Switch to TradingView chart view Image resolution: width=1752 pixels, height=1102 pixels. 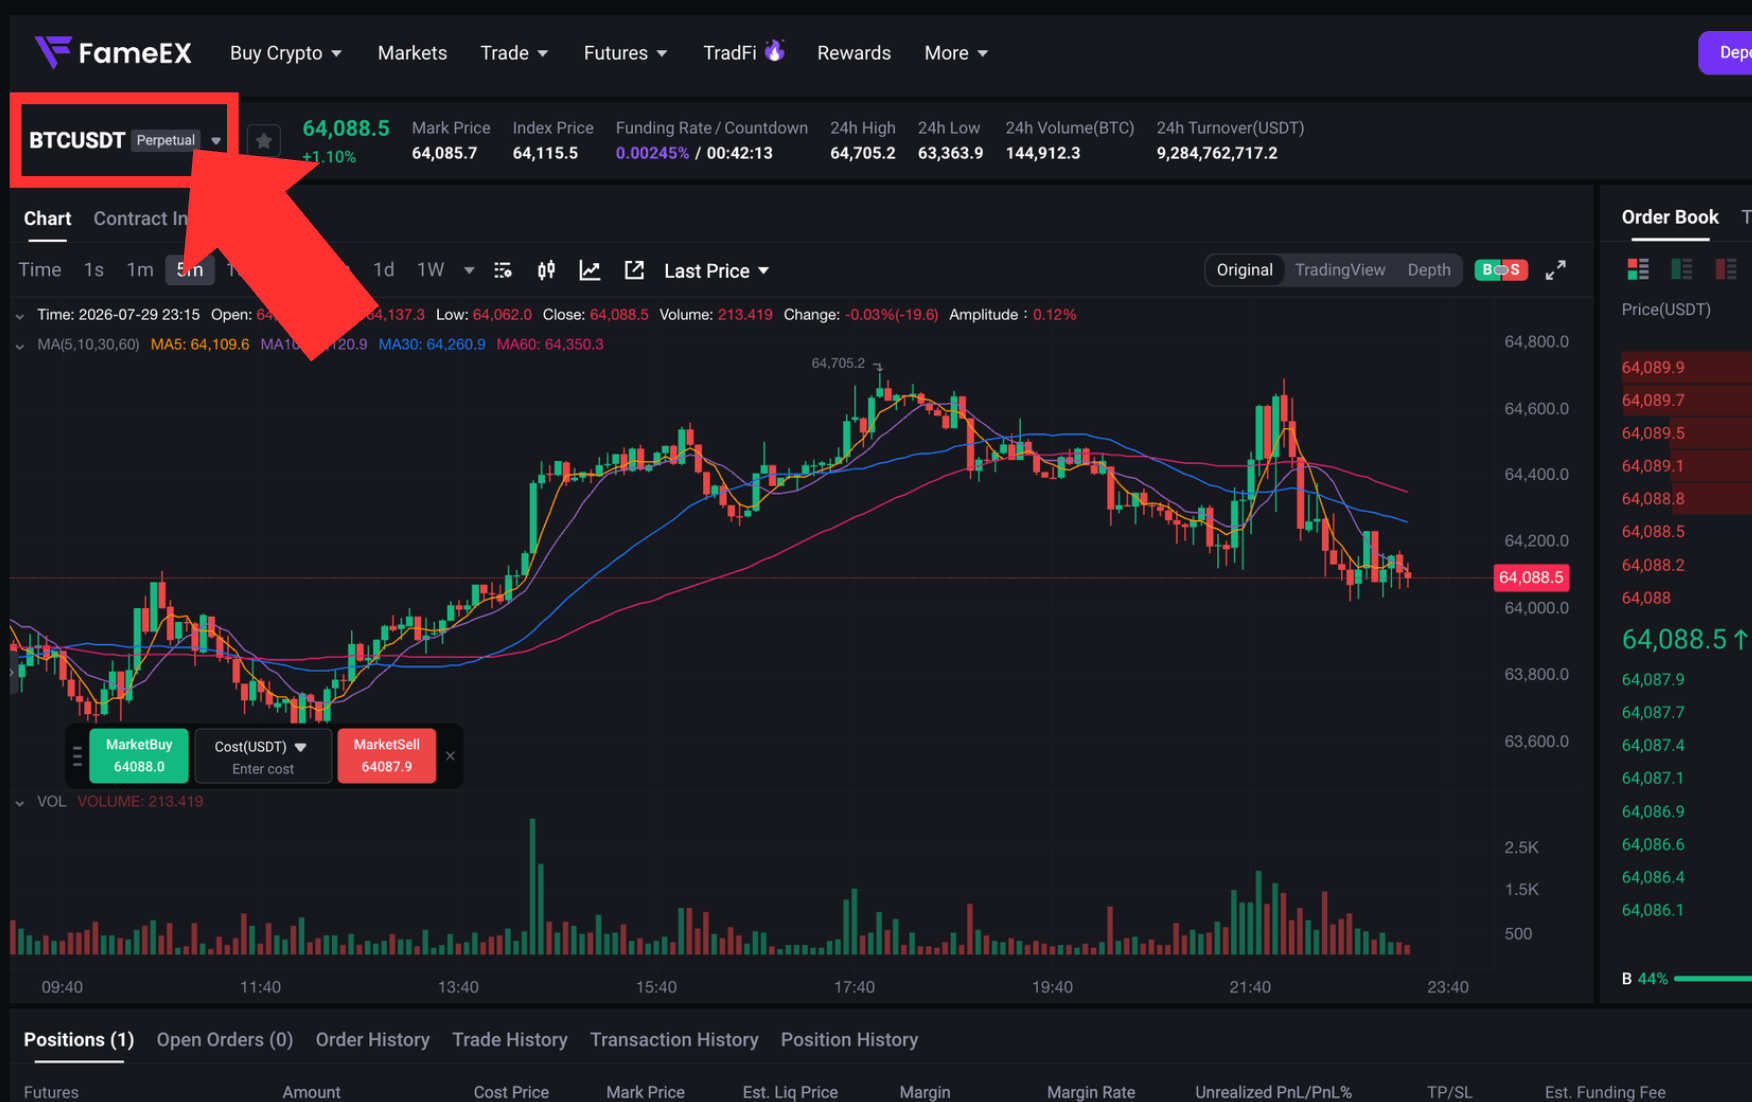click(1340, 270)
